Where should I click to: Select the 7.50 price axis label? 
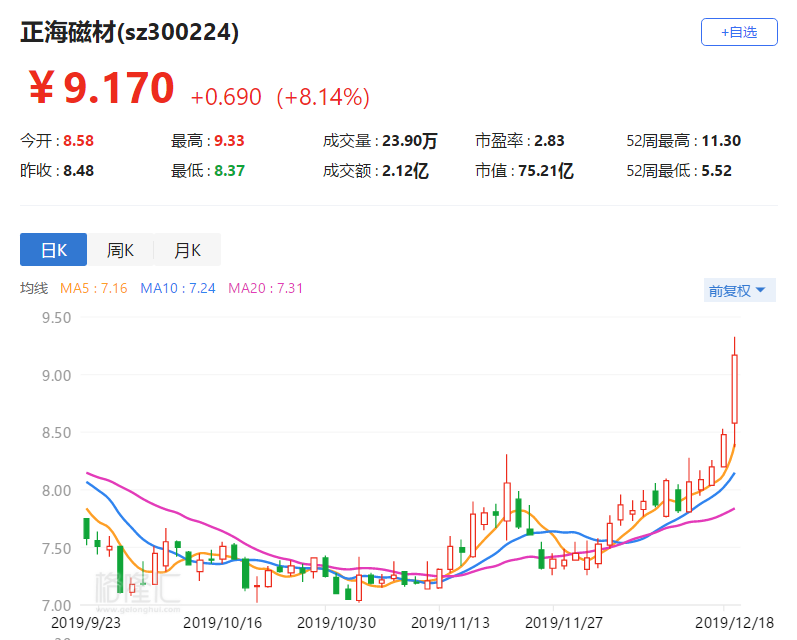click(x=56, y=548)
